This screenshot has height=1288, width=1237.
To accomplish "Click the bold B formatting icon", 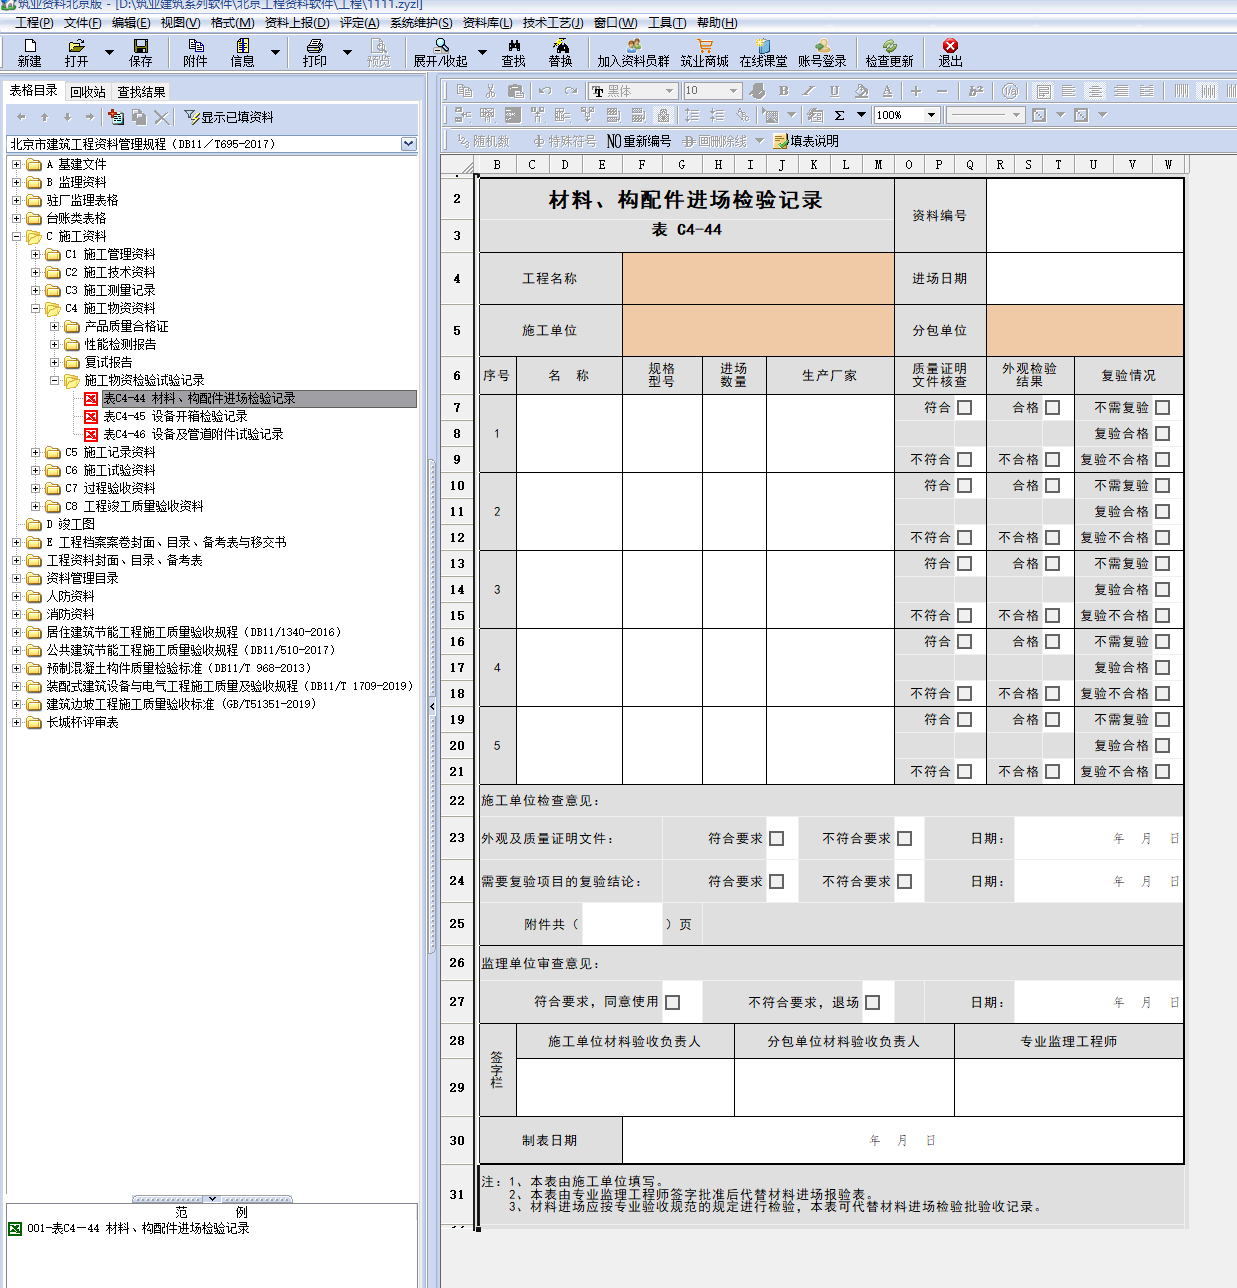I will point(784,91).
